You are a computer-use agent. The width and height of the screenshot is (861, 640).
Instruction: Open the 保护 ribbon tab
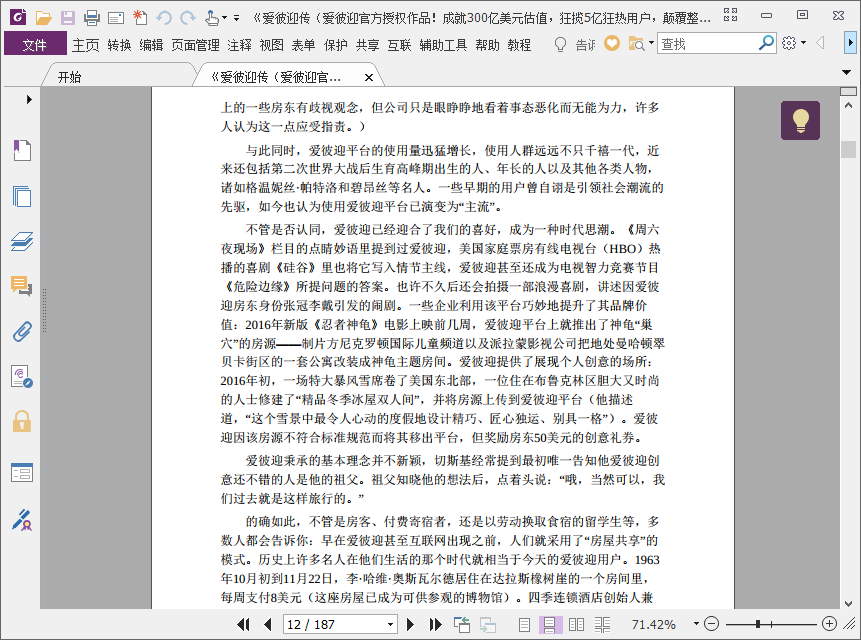336,44
